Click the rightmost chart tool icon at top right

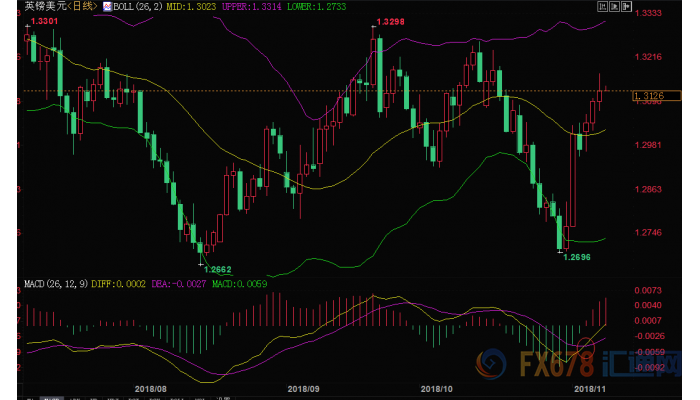tap(627, 5)
